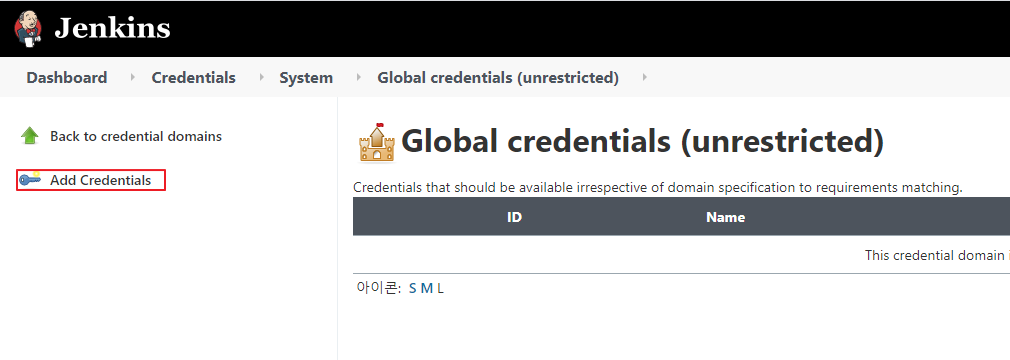Viewport: 1010px width, 360px height.
Task: Open the Add Credentials link
Action: pyautogui.click(x=100, y=180)
